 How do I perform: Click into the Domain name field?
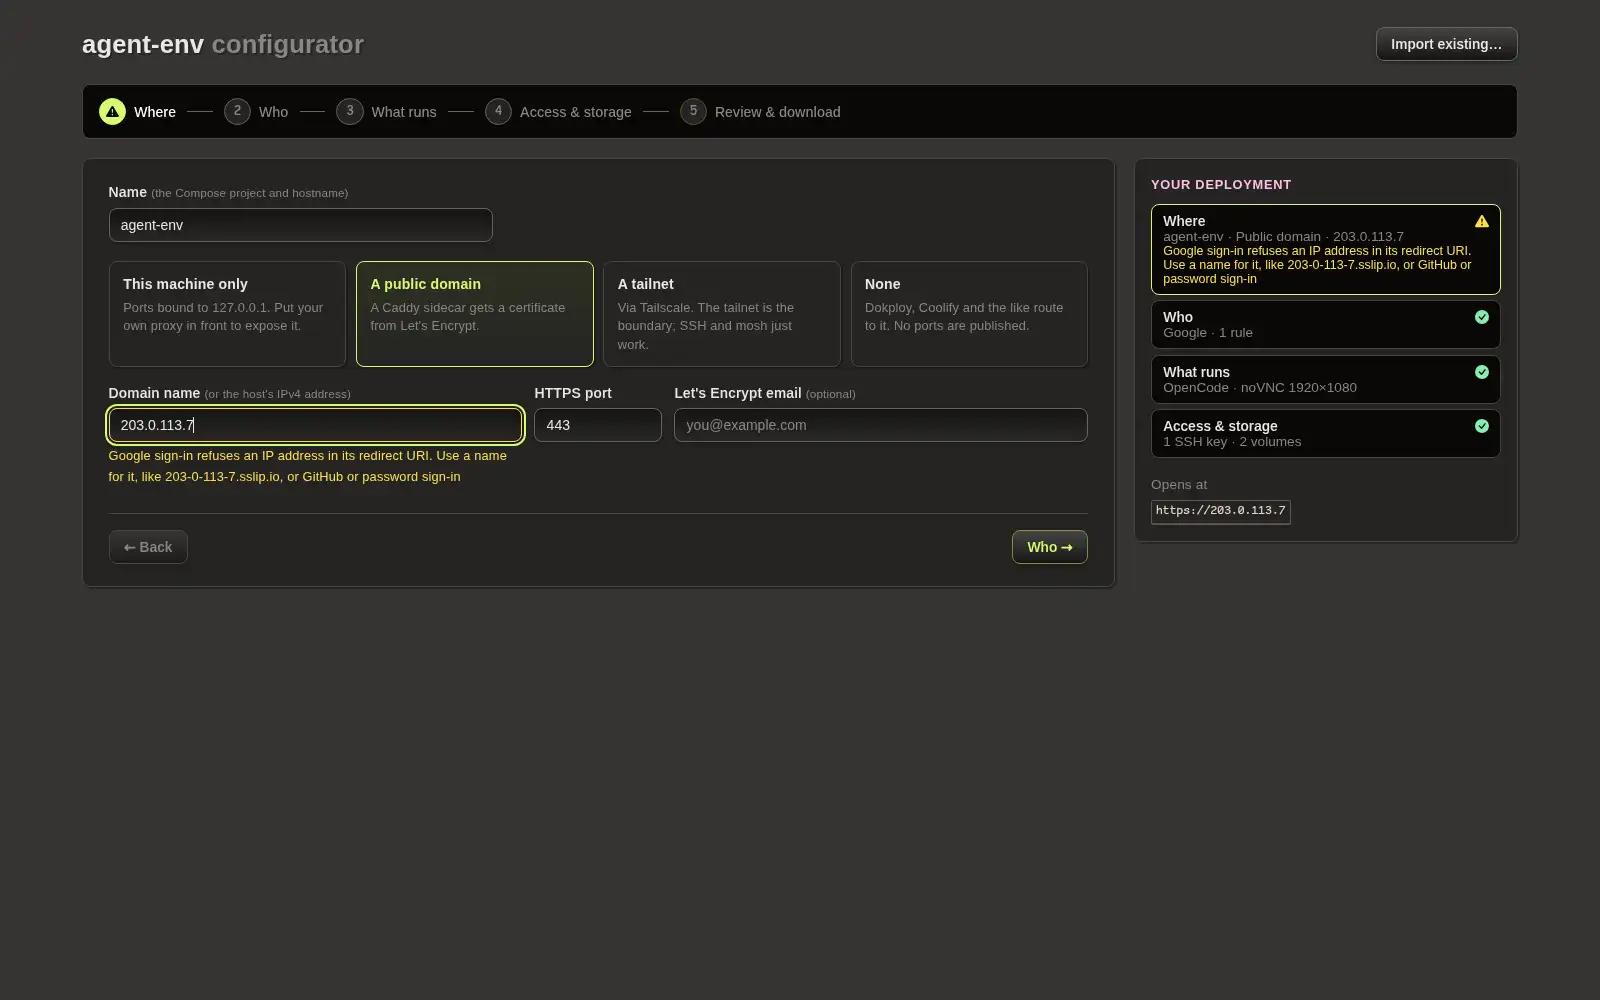[315, 425]
